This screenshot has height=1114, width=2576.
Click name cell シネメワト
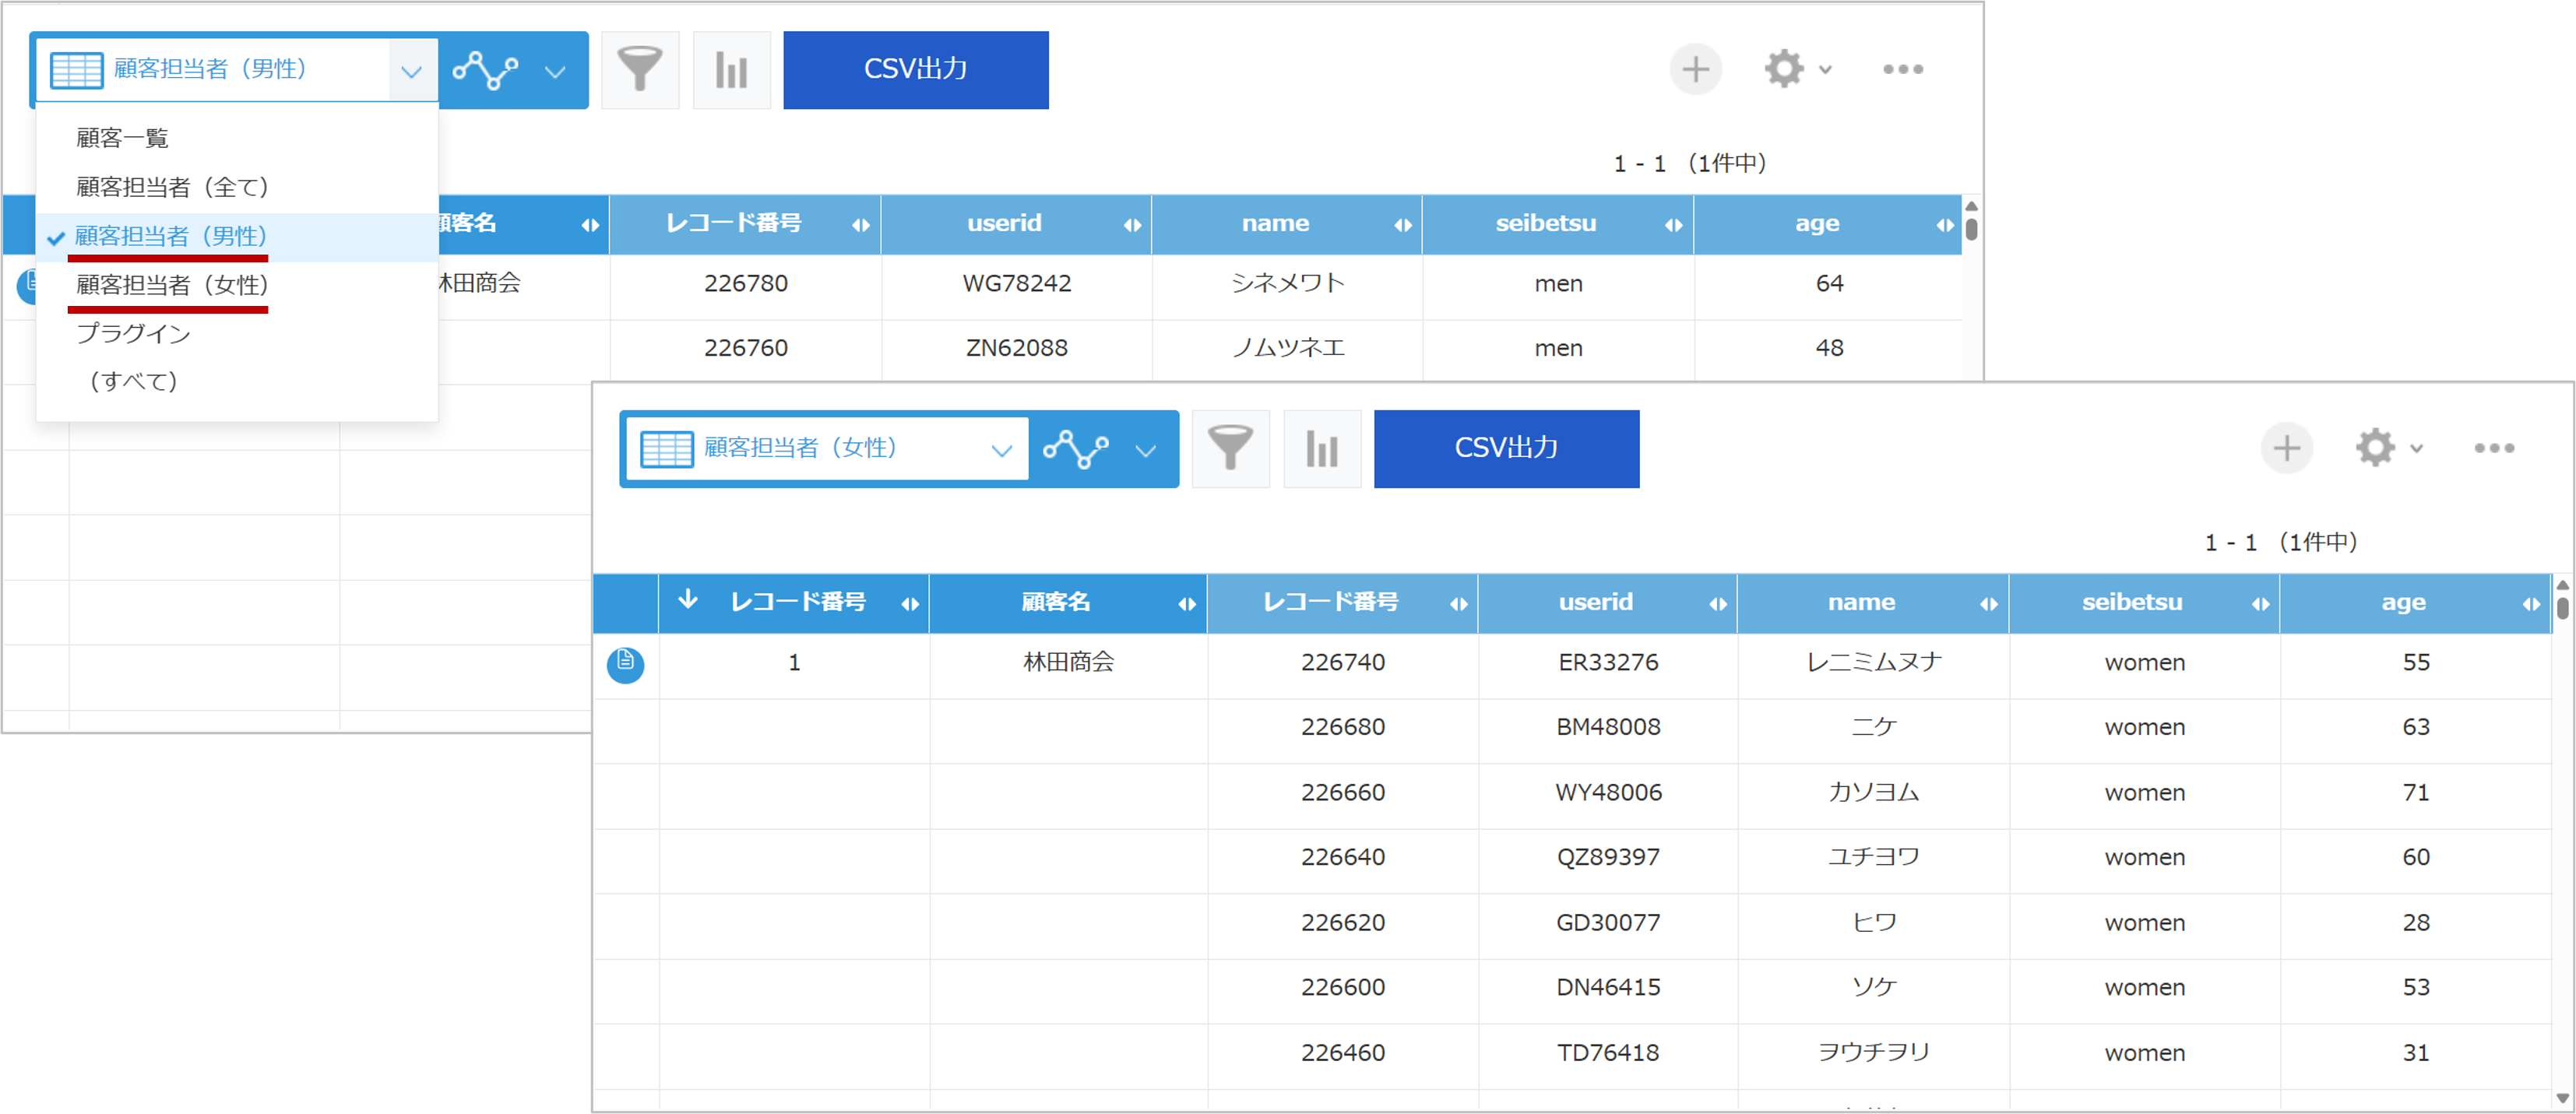(1288, 283)
